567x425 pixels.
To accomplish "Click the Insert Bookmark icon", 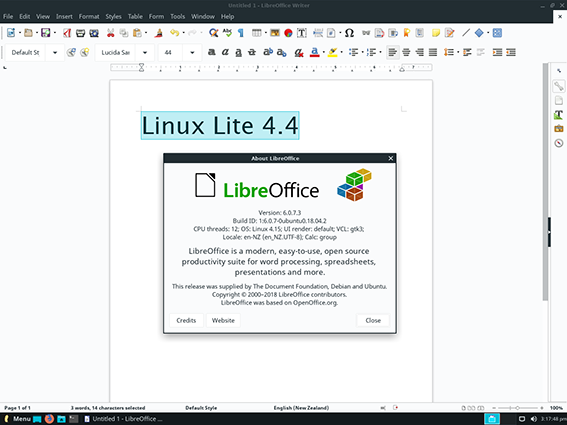I will (406, 33).
